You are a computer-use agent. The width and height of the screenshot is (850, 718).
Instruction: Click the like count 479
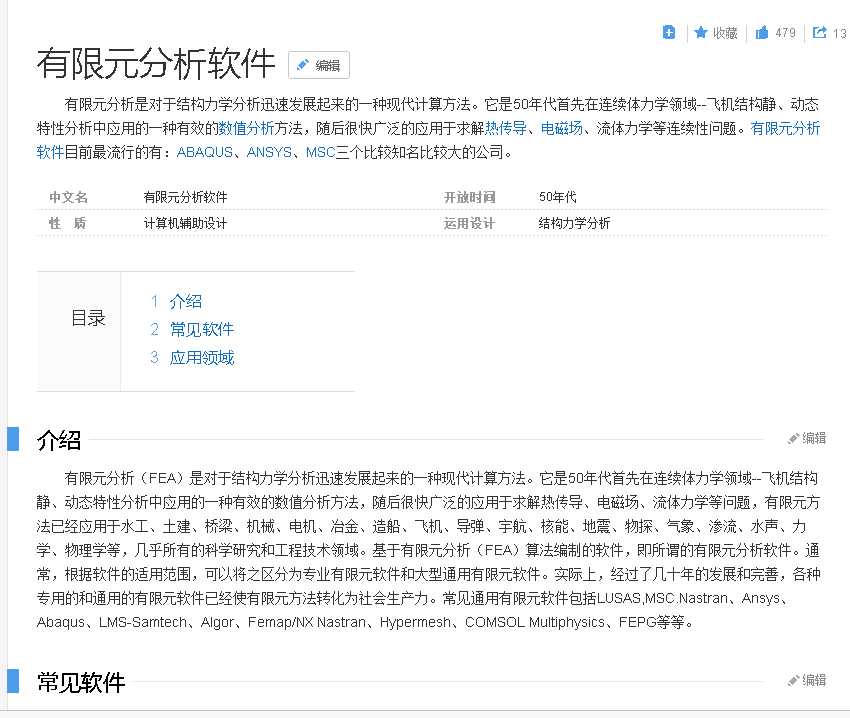(x=785, y=33)
